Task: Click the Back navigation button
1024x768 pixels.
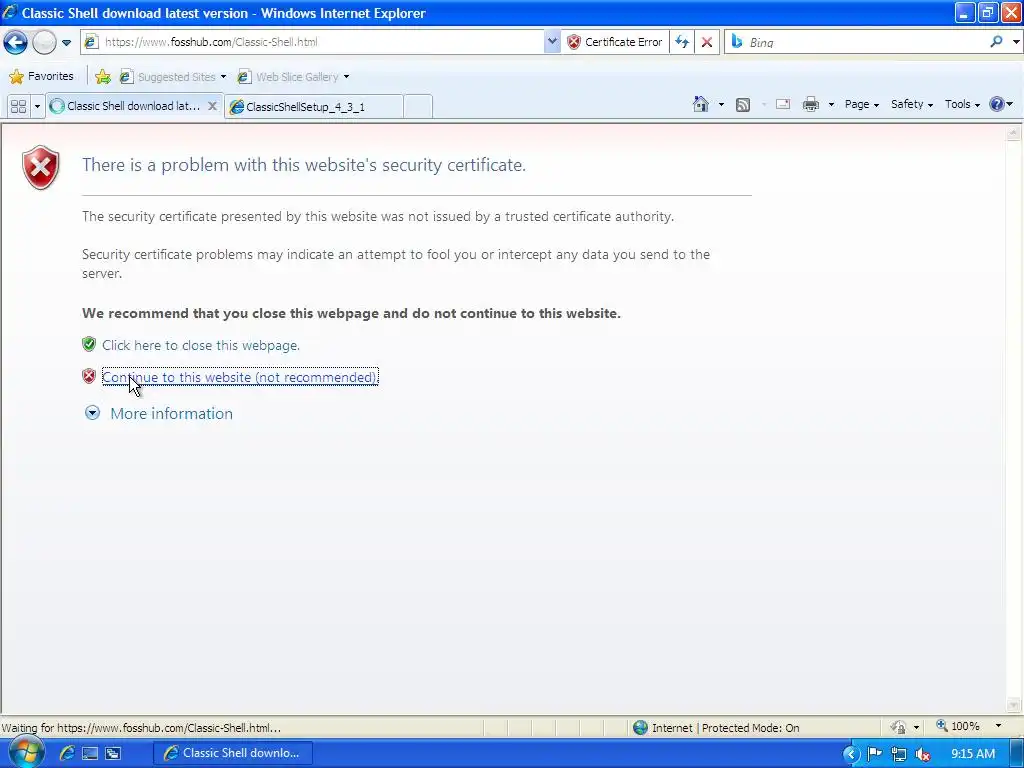Action: (x=16, y=42)
